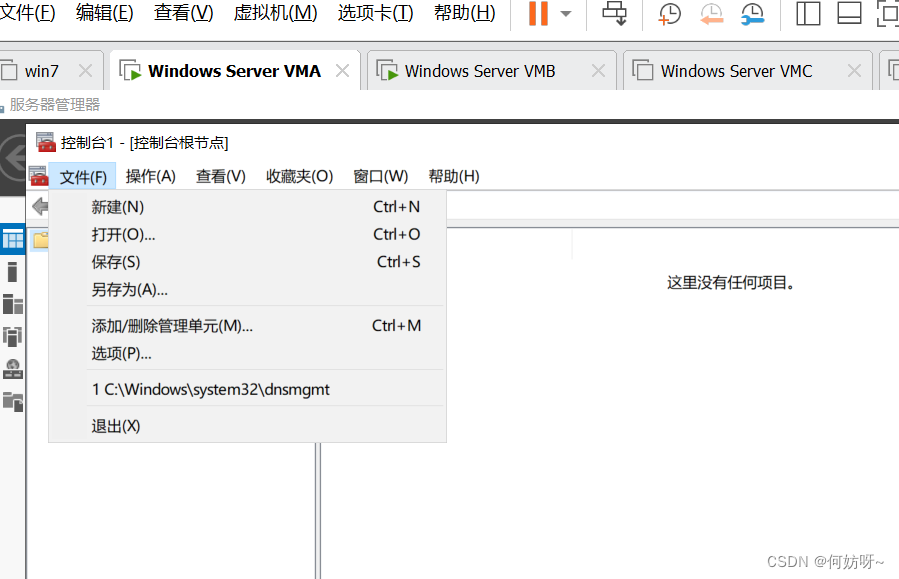This screenshot has width=899, height=579.
Task: Open recent file C:\Windows\system32\dnsmgmt
Action: tap(247, 390)
